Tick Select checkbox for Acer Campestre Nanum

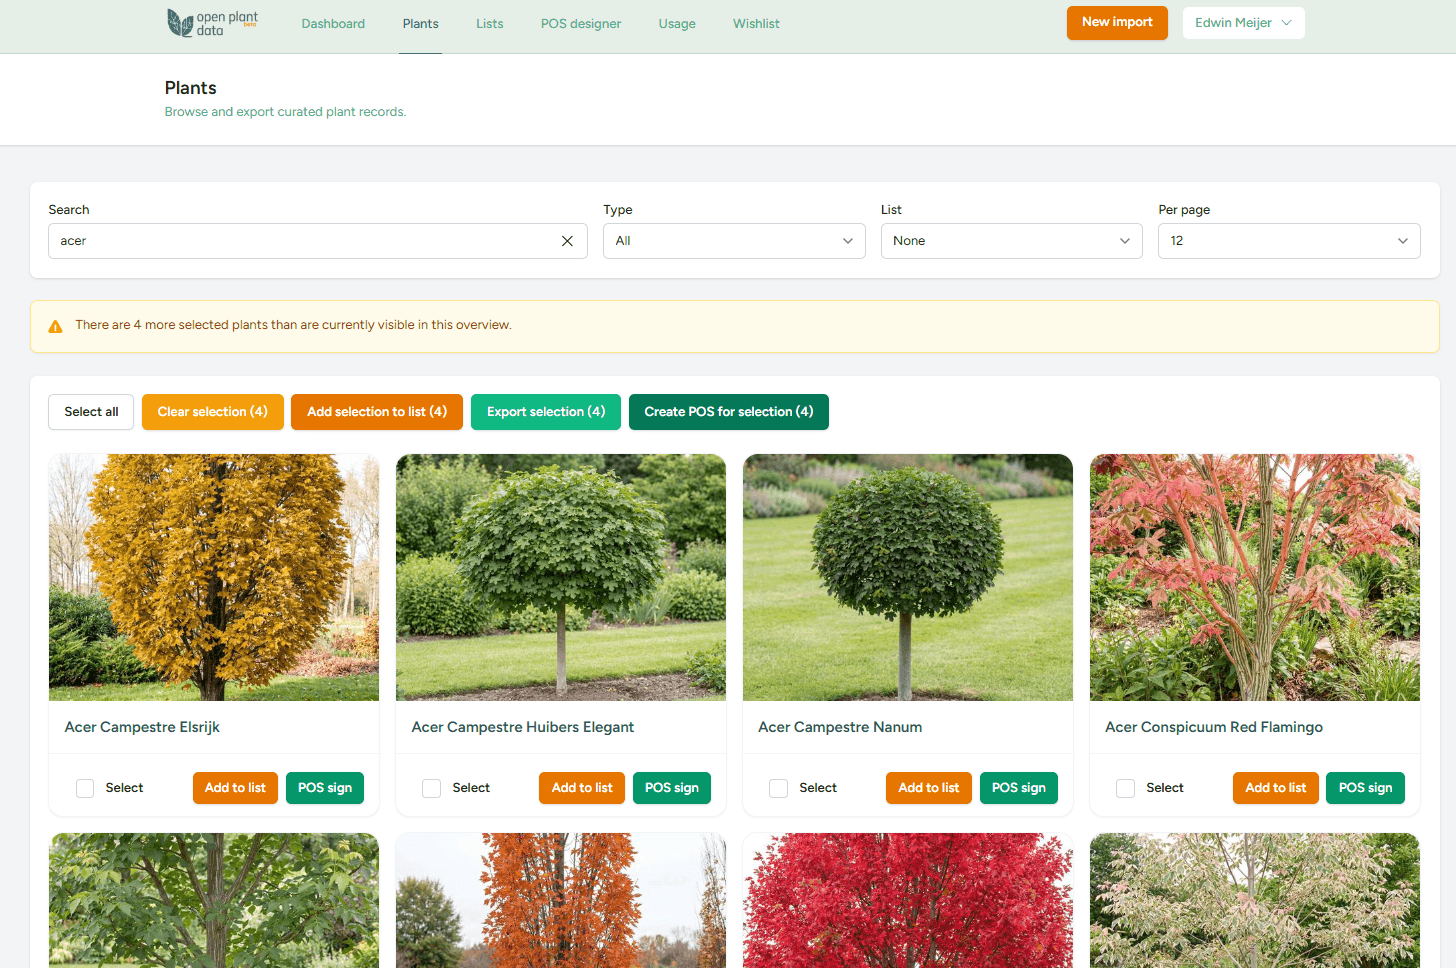(779, 788)
